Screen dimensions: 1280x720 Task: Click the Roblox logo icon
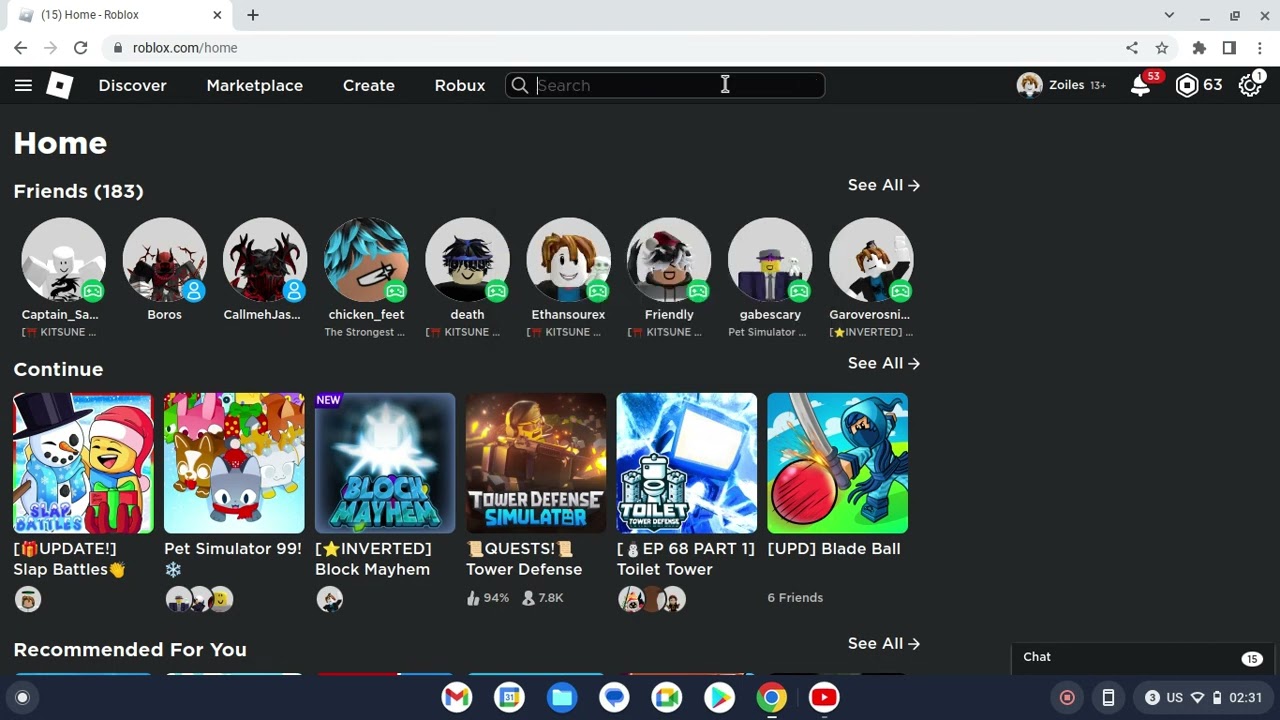coord(60,85)
